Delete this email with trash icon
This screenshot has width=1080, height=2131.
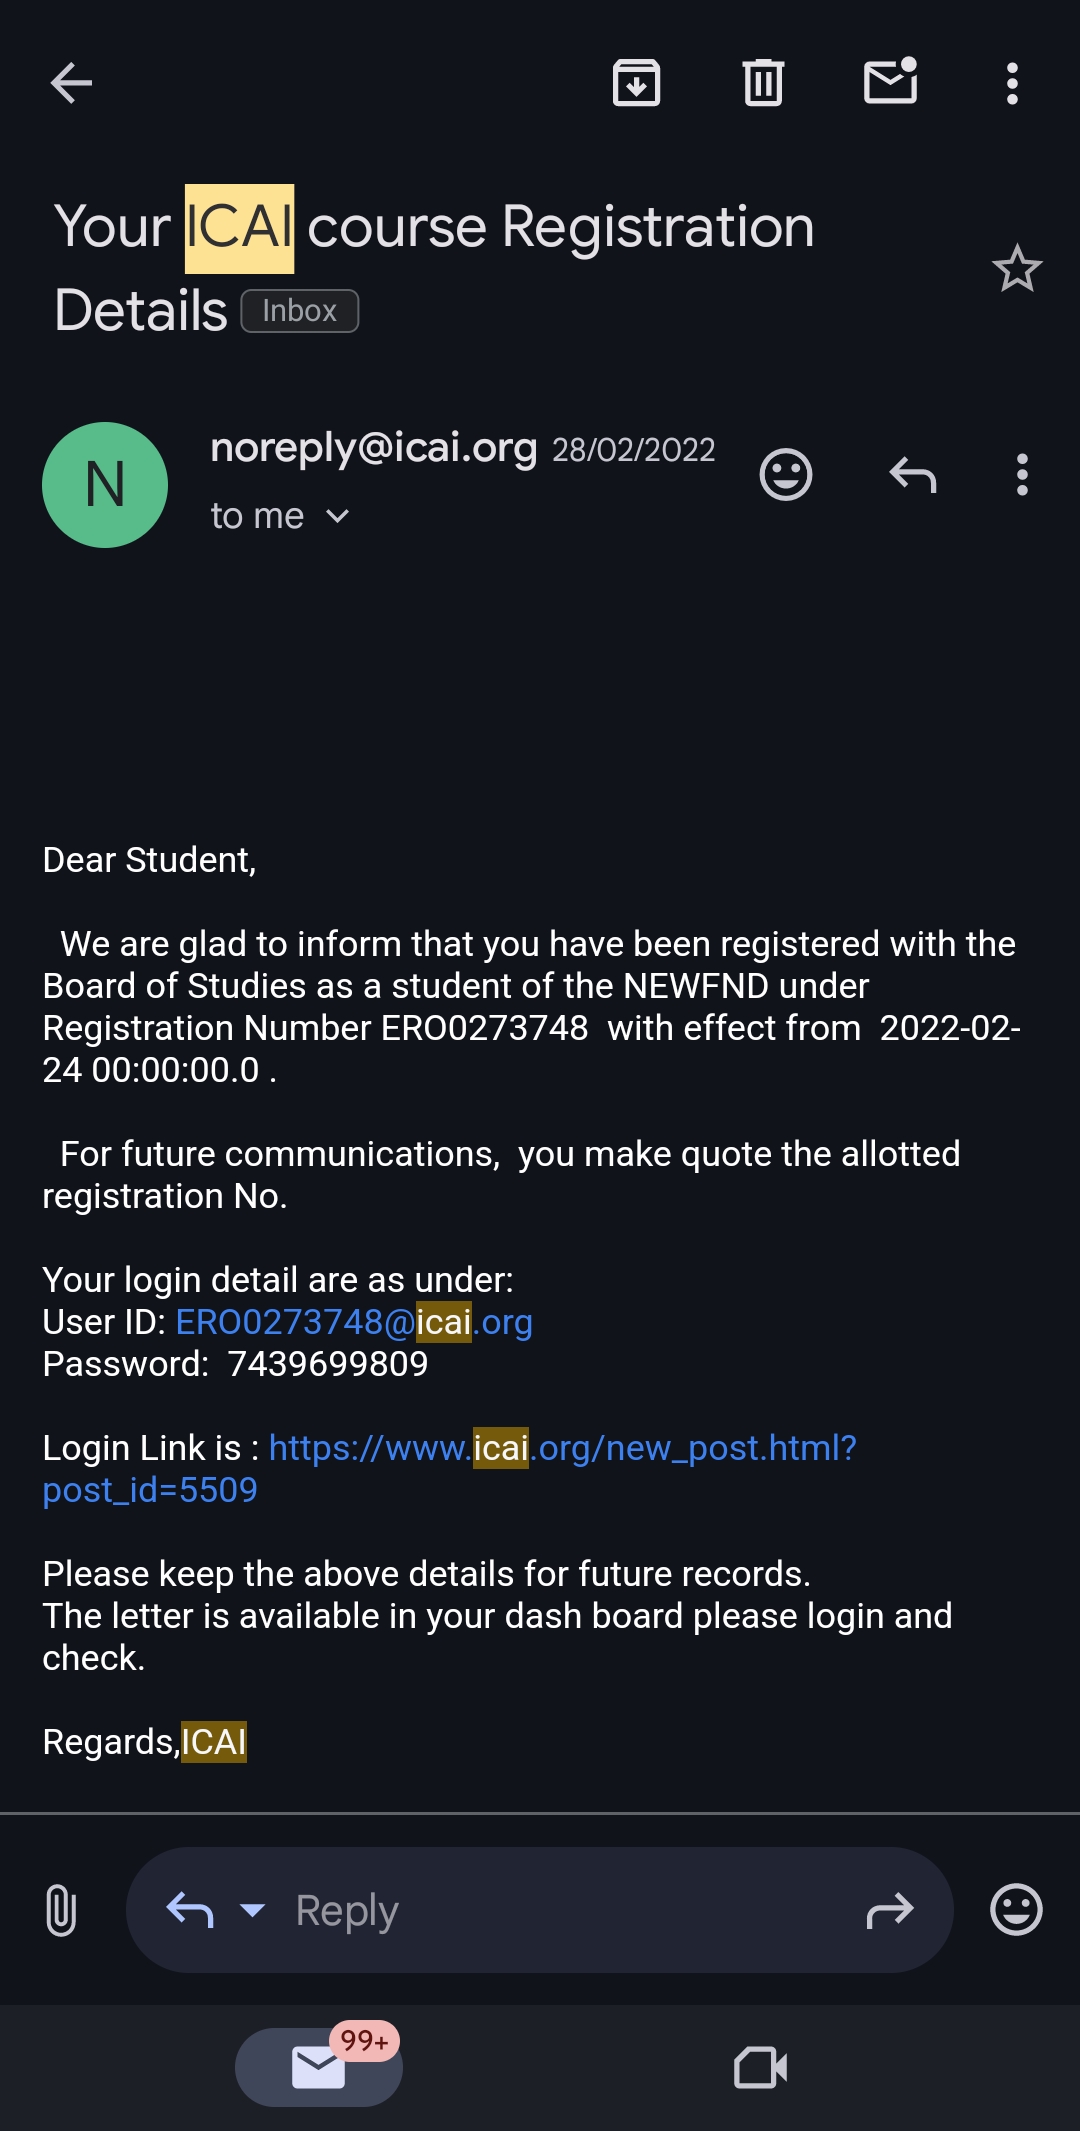pos(763,83)
